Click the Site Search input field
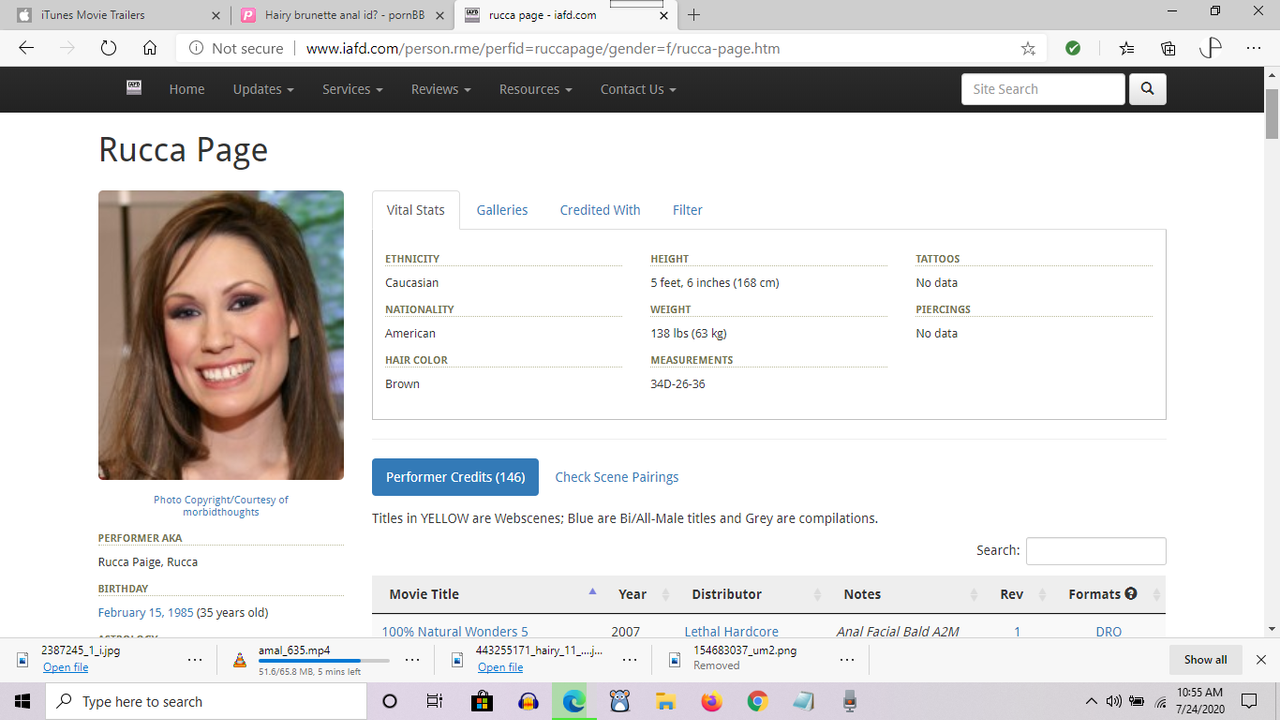Image resolution: width=1280 pixels, height=720 pixels. [x=1043, y=89]
